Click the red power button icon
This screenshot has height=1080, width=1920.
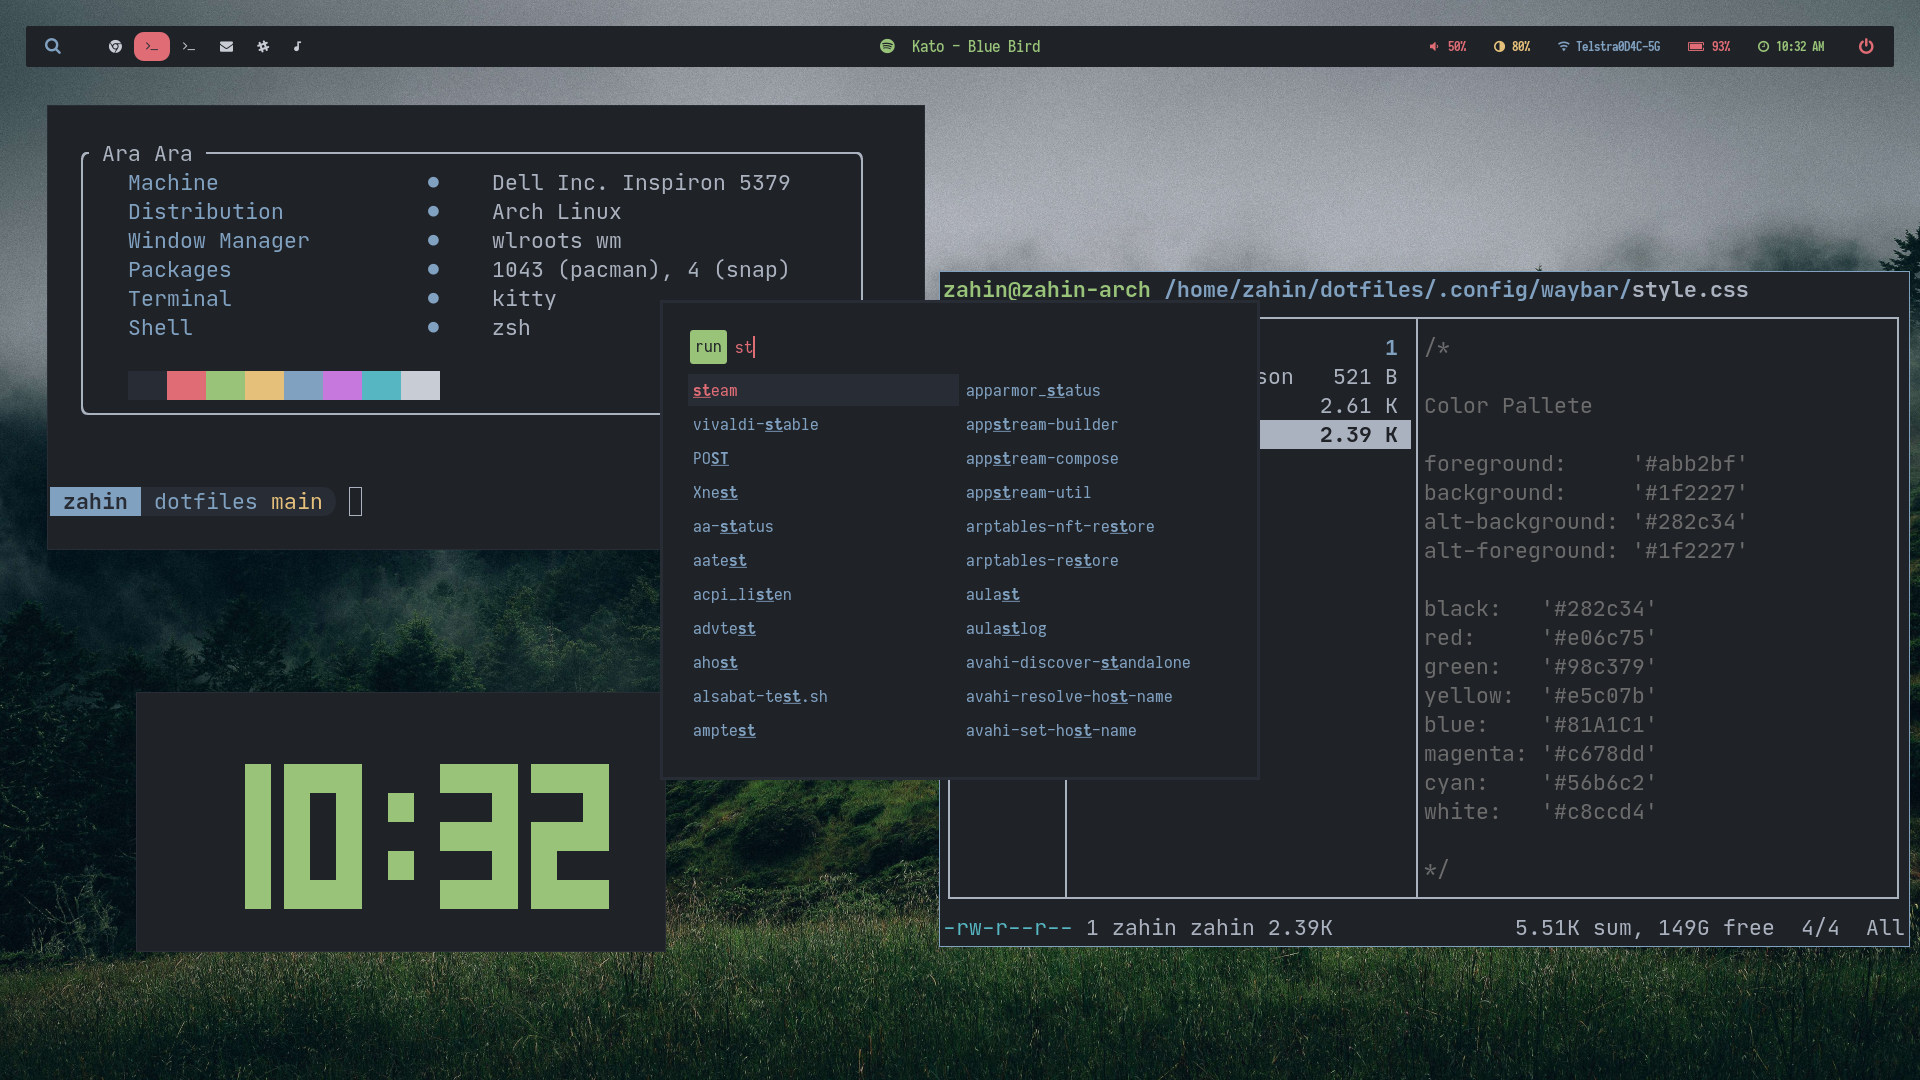tap(1866, 46)
